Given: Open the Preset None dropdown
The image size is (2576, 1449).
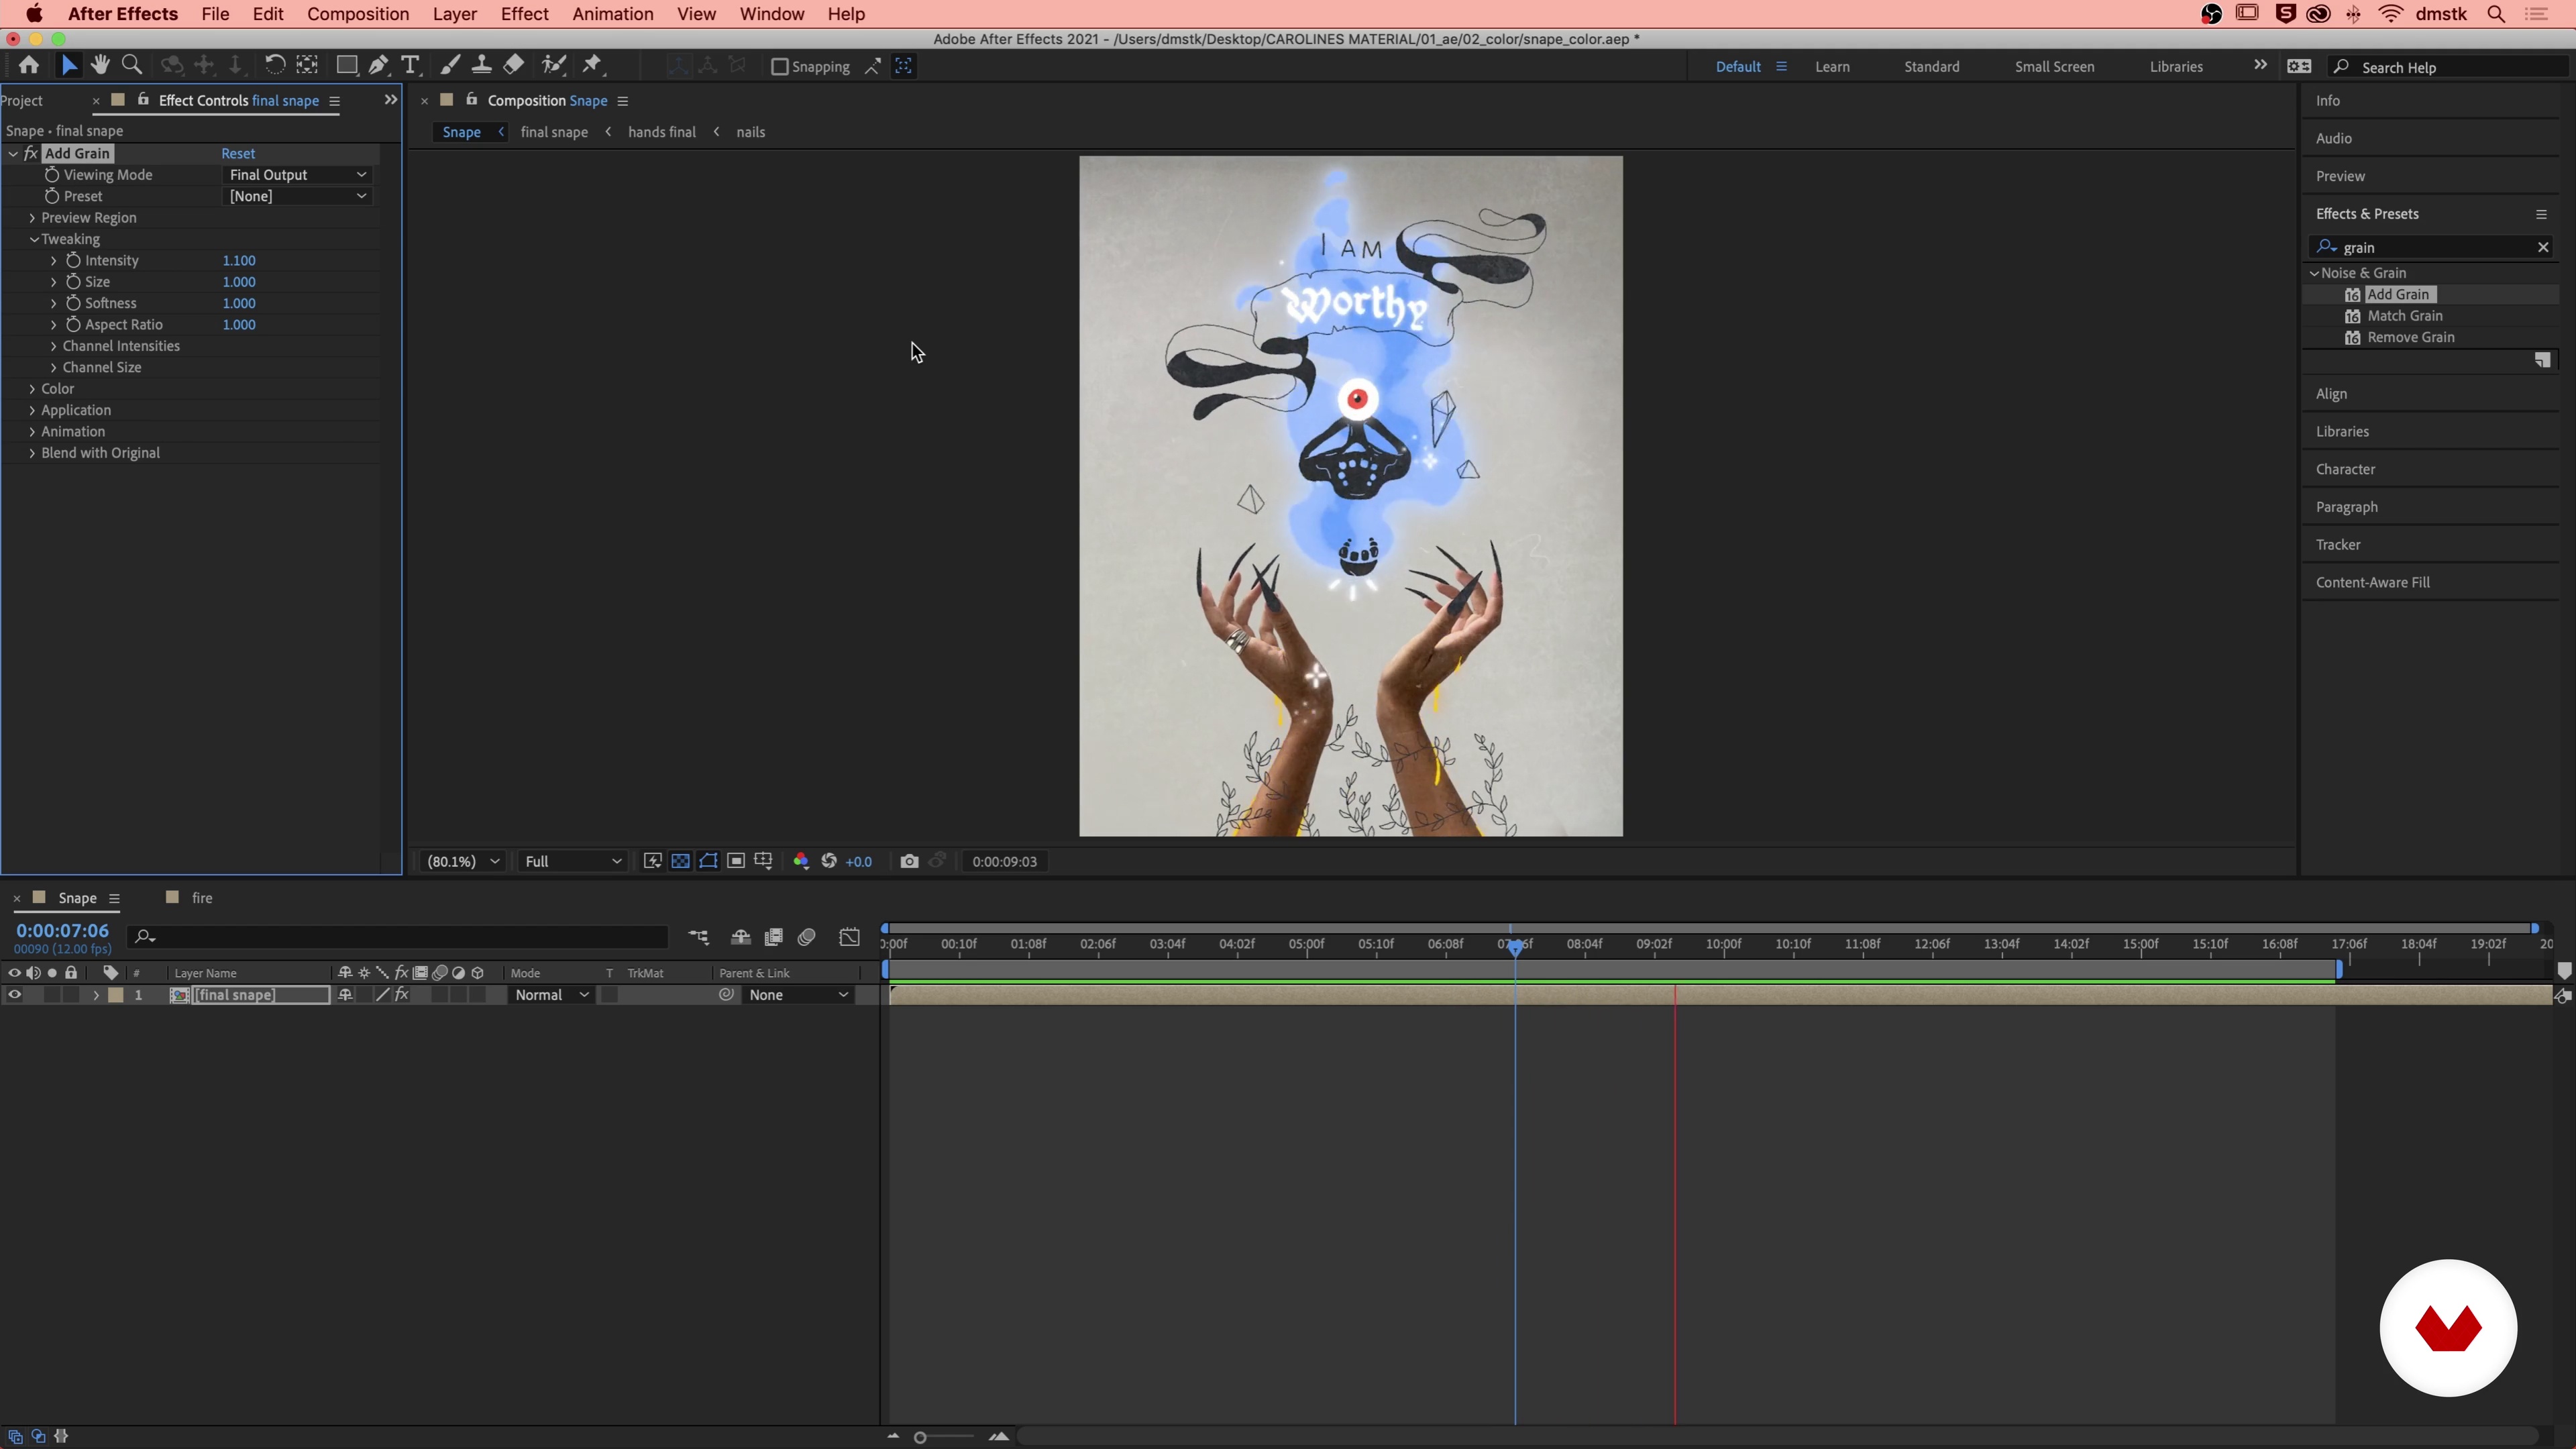Looking at the screenshot, I should (x=297, y=196).
